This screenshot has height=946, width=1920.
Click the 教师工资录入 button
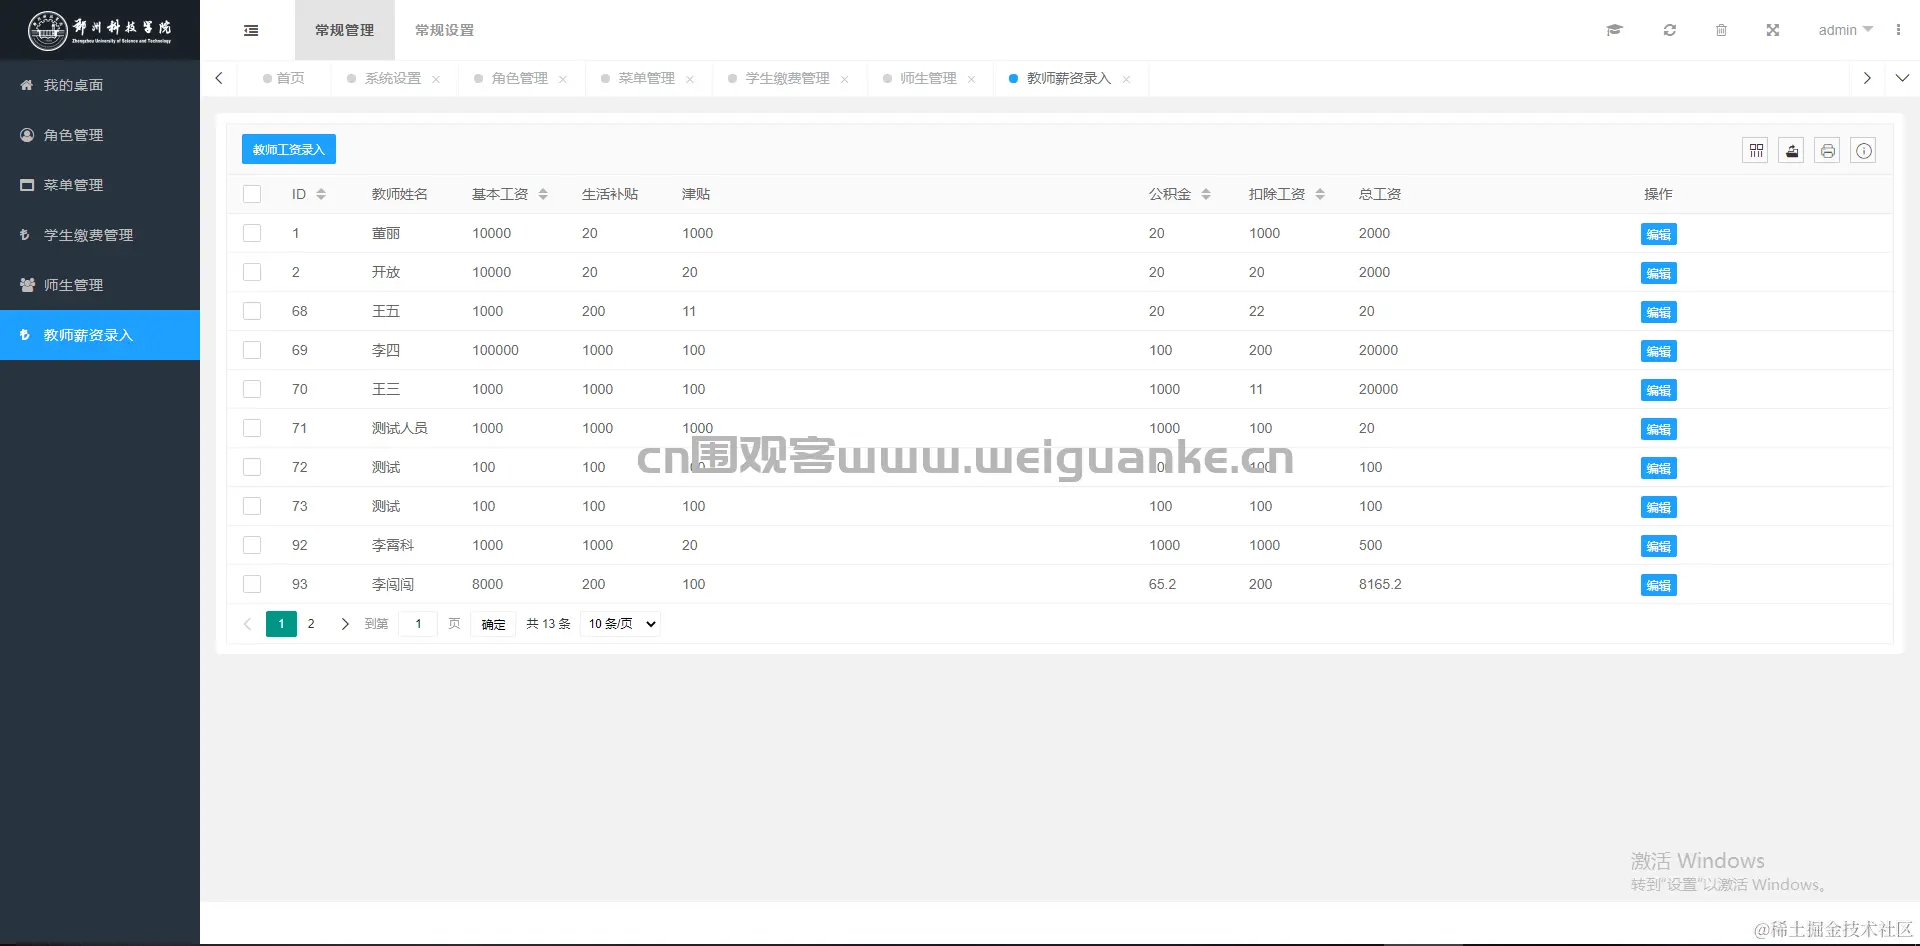(x=289, y=149)
